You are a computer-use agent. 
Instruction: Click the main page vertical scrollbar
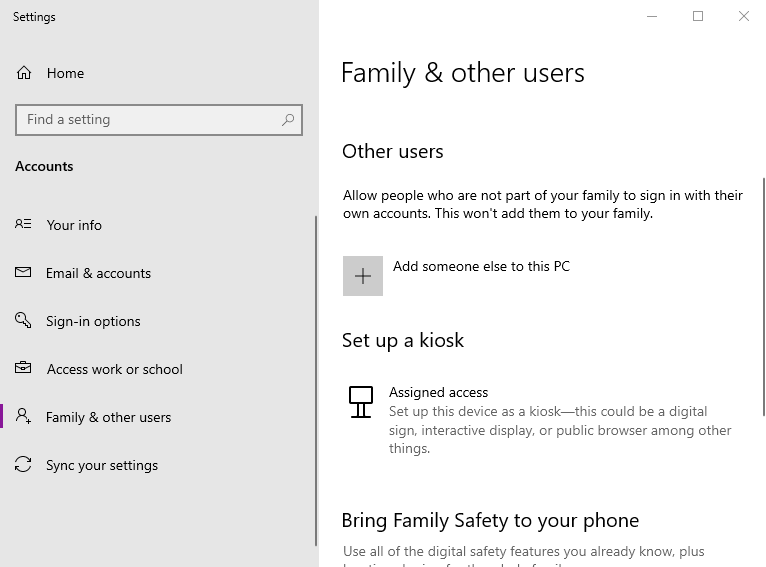[763, 300]
